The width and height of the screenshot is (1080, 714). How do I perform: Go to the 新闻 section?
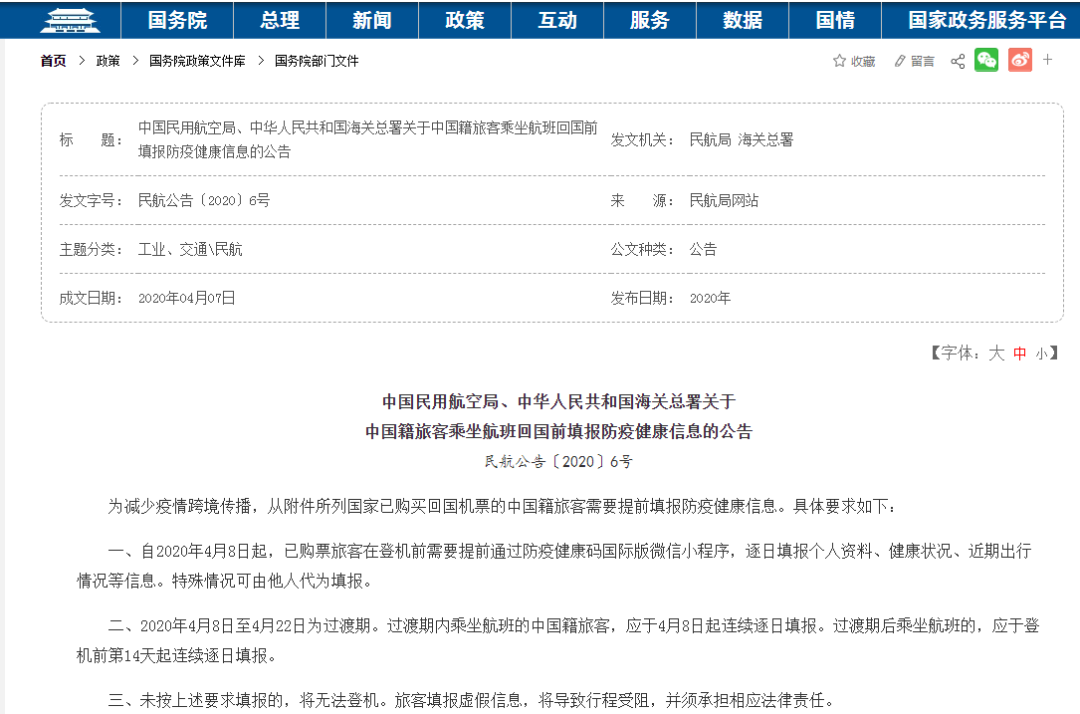pos(372,20)
